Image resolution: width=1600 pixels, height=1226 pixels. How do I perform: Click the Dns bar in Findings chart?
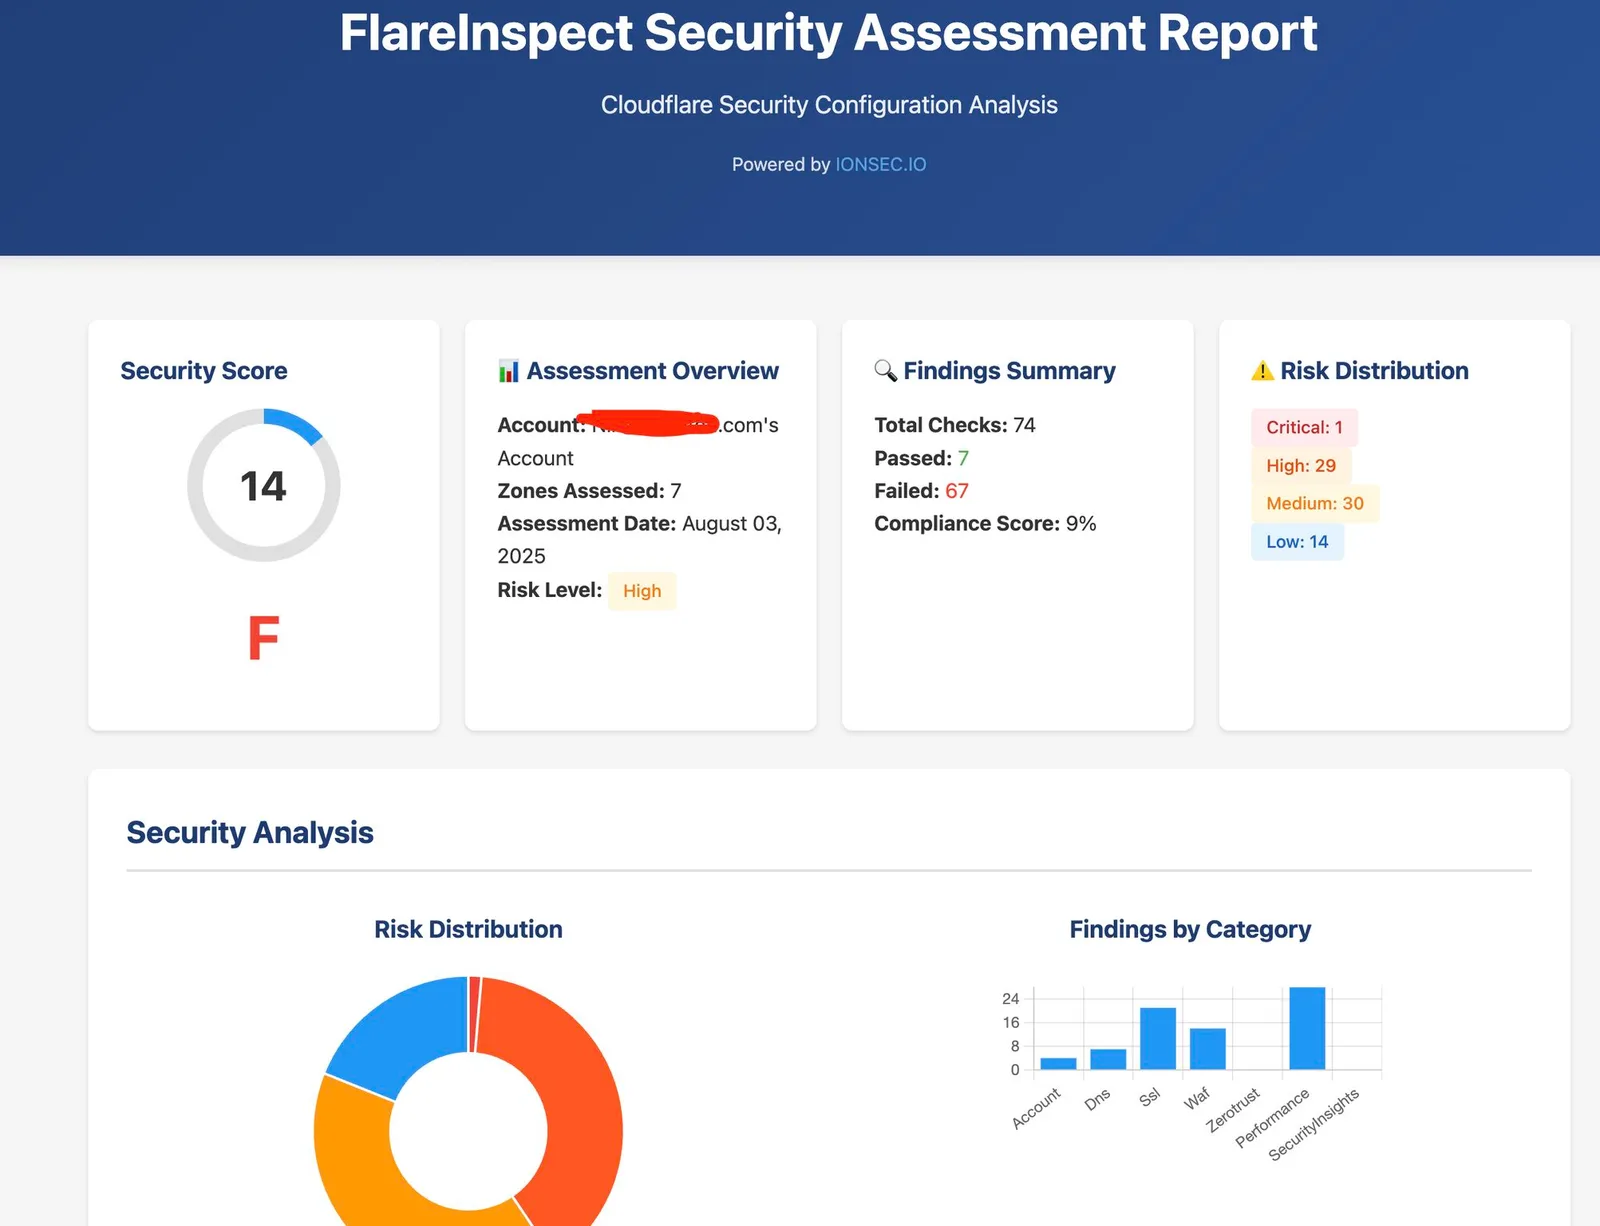pyautogui.click(x=1108, y=1059)
